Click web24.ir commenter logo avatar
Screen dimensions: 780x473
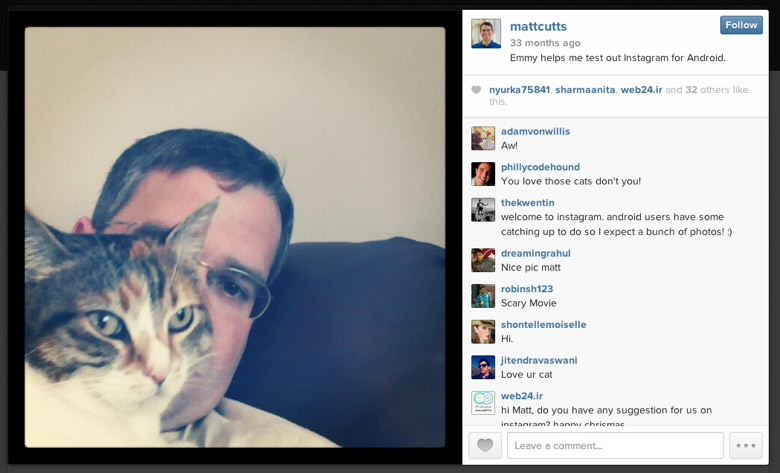tap(483, 403)
